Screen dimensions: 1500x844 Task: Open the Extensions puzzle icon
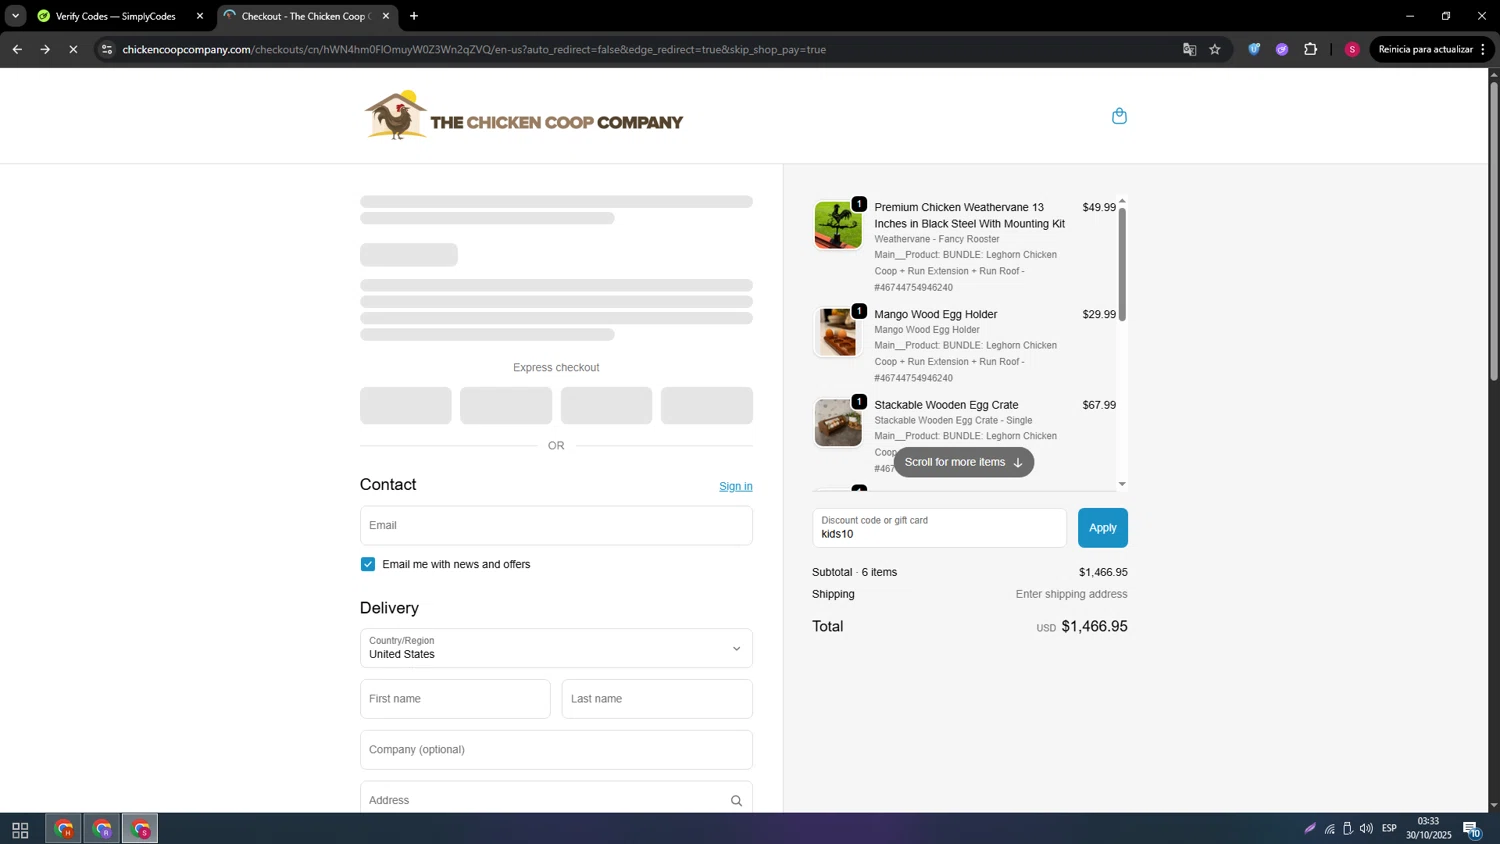[1310, 49]
